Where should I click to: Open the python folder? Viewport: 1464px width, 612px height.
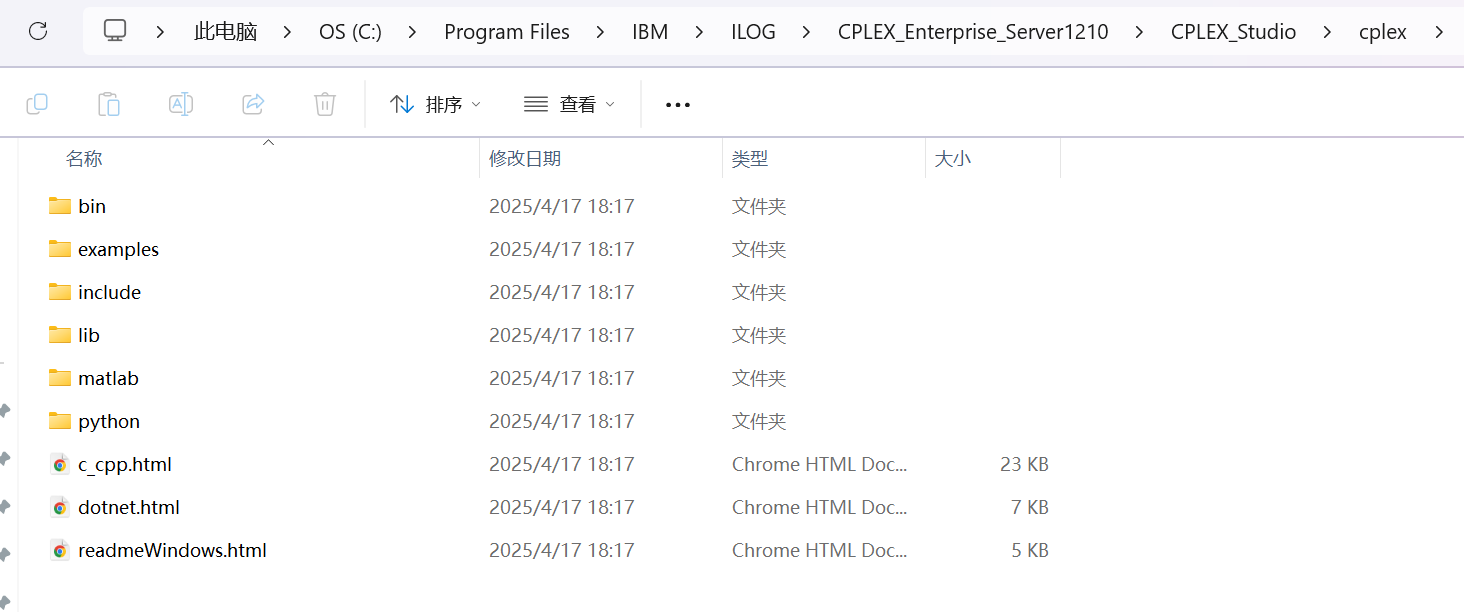click(x=109, y=421)
